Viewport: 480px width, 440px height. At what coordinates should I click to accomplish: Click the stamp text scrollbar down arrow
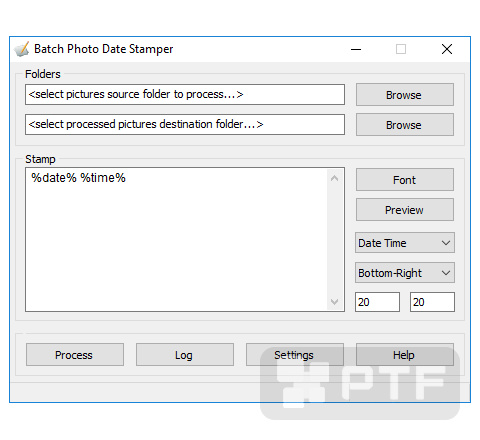click(x=335, y=302)
